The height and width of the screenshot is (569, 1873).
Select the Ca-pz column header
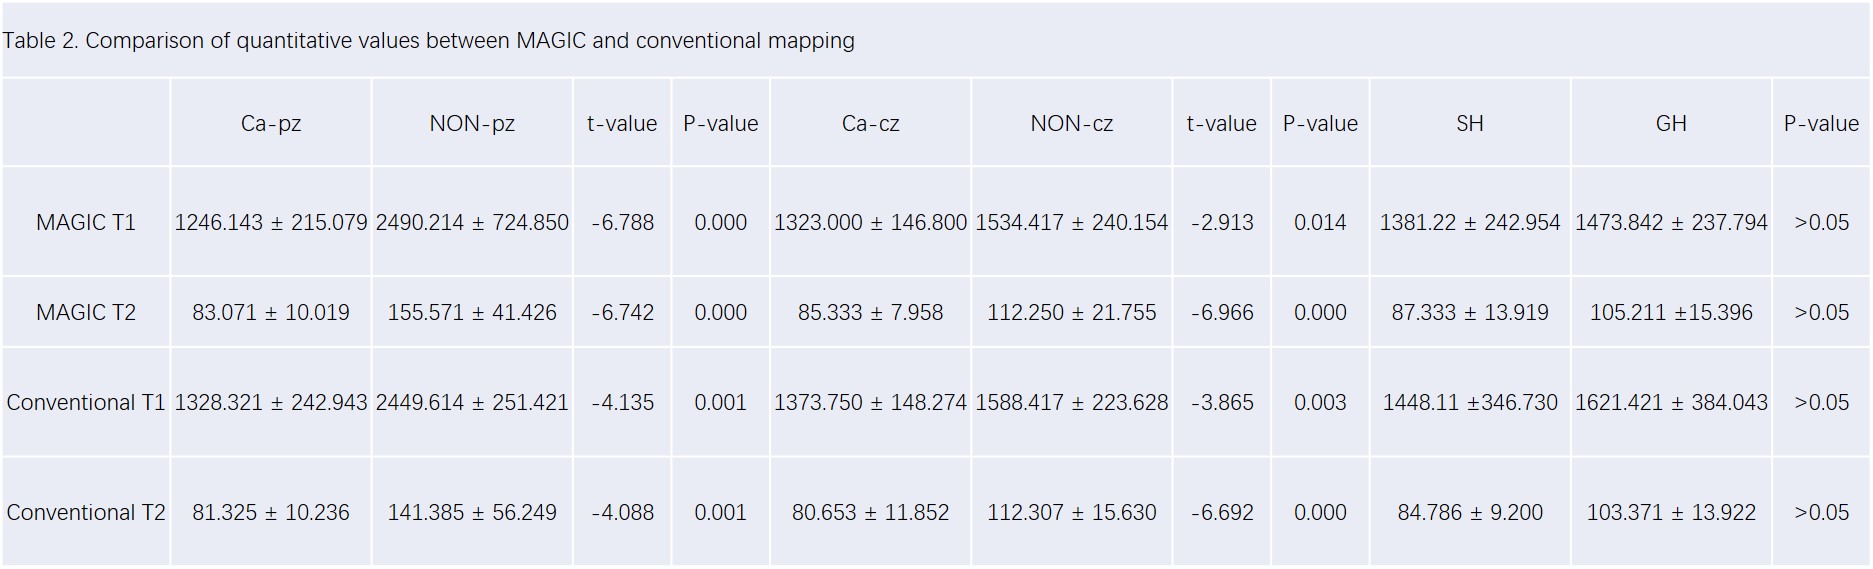271,124
